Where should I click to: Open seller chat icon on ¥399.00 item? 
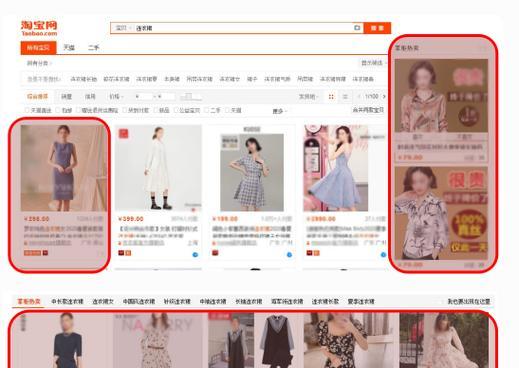(x=195, y=255)
